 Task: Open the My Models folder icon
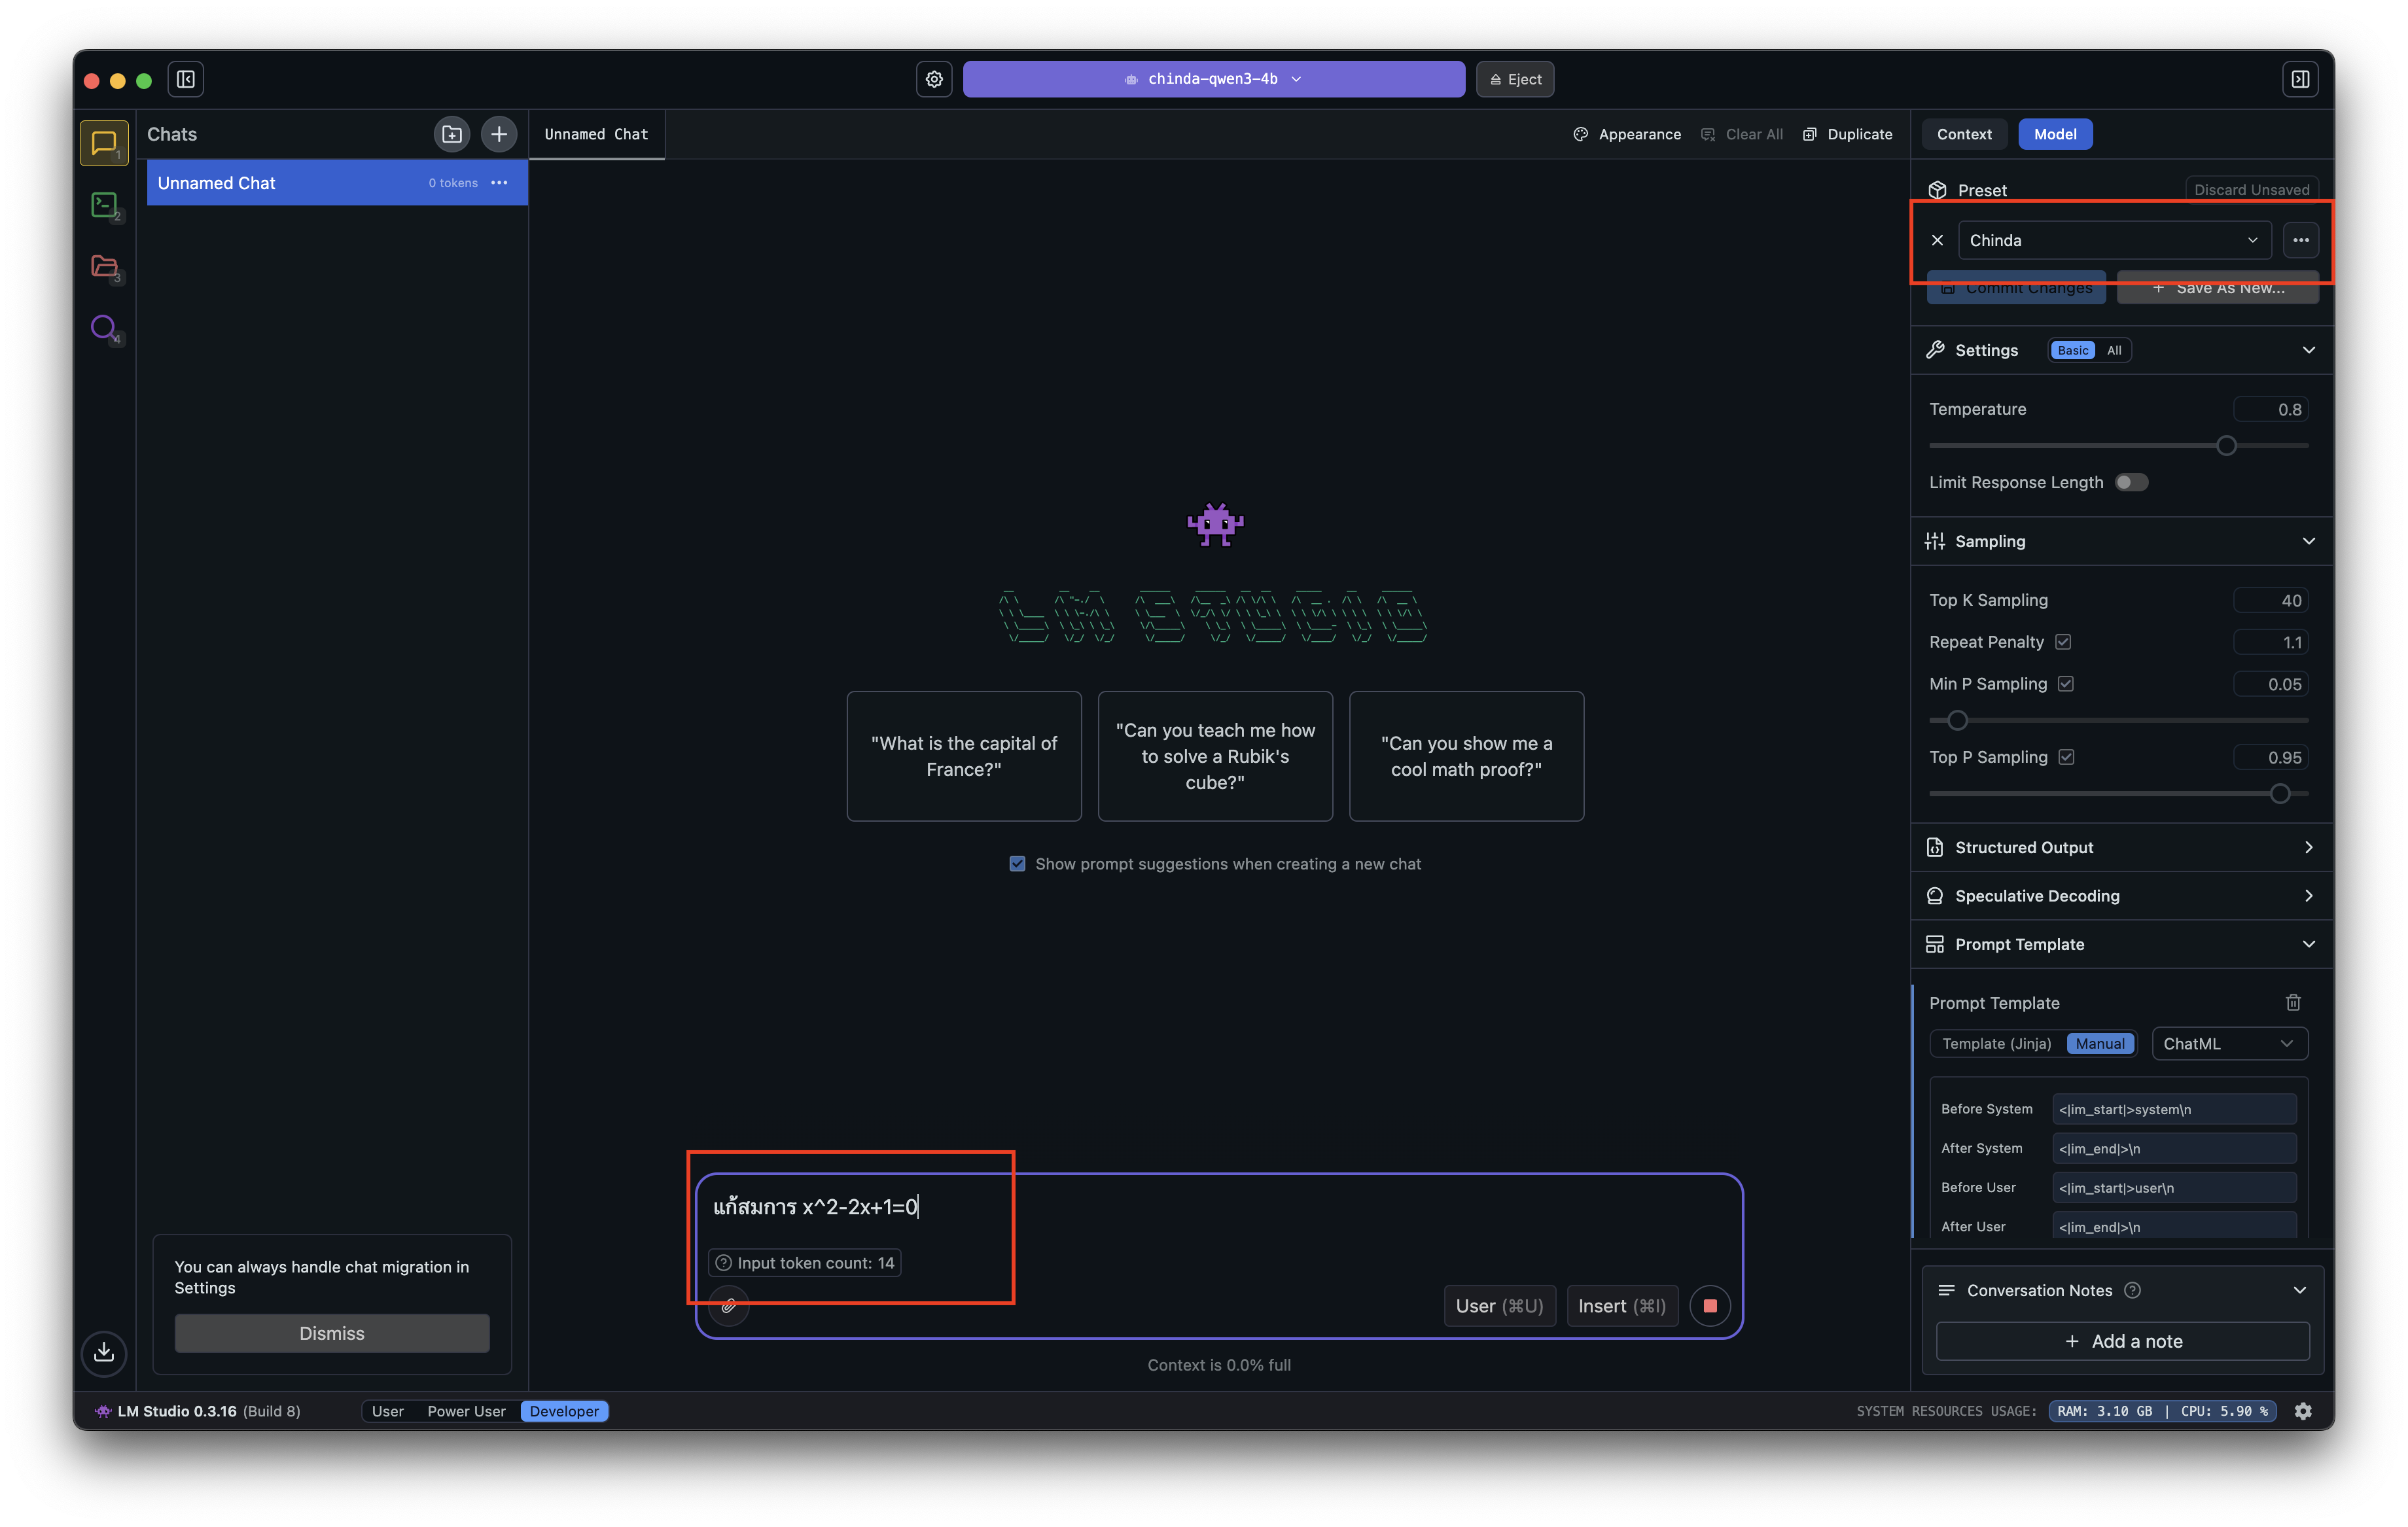point(104,266)
